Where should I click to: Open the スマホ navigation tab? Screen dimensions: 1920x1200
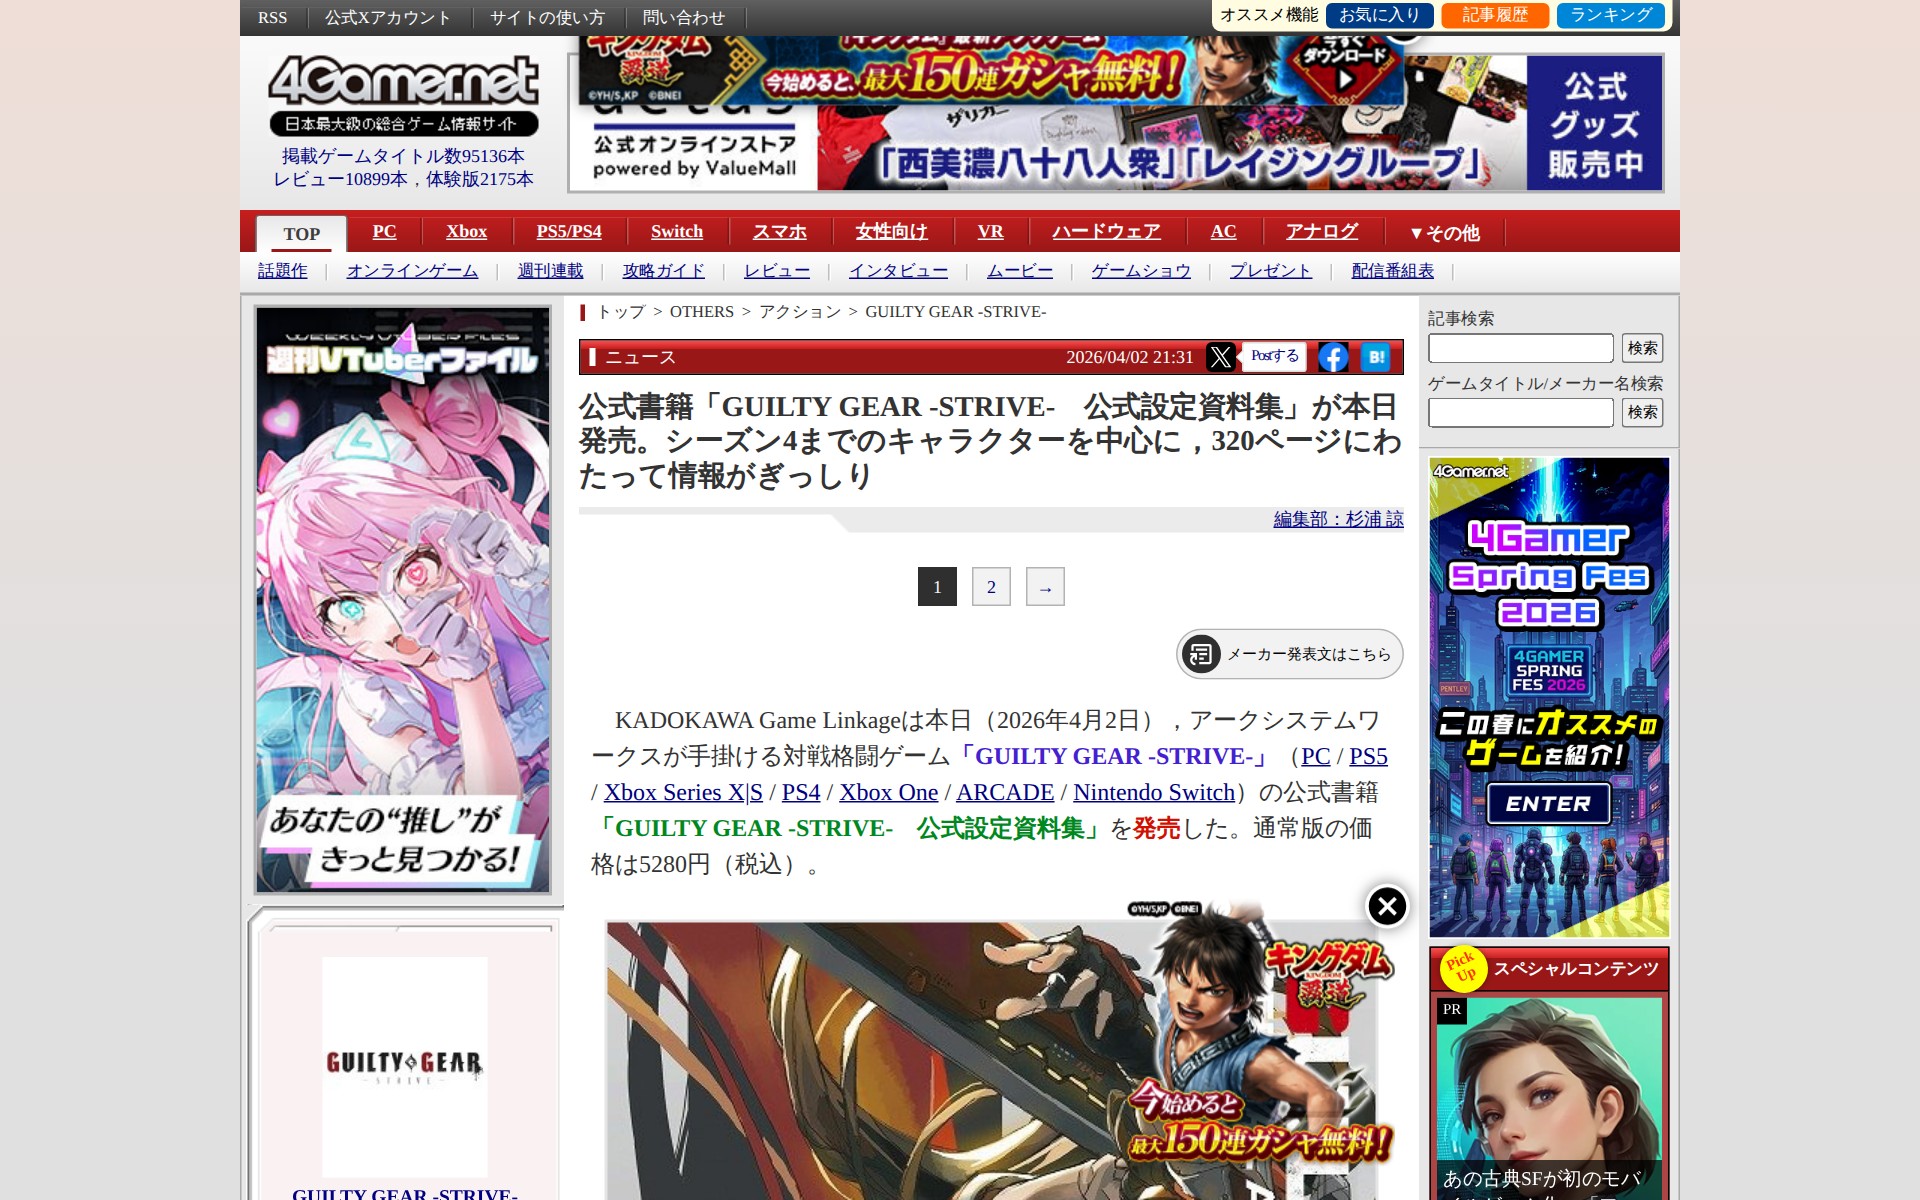pyautogui.click(x=779, y=232)
